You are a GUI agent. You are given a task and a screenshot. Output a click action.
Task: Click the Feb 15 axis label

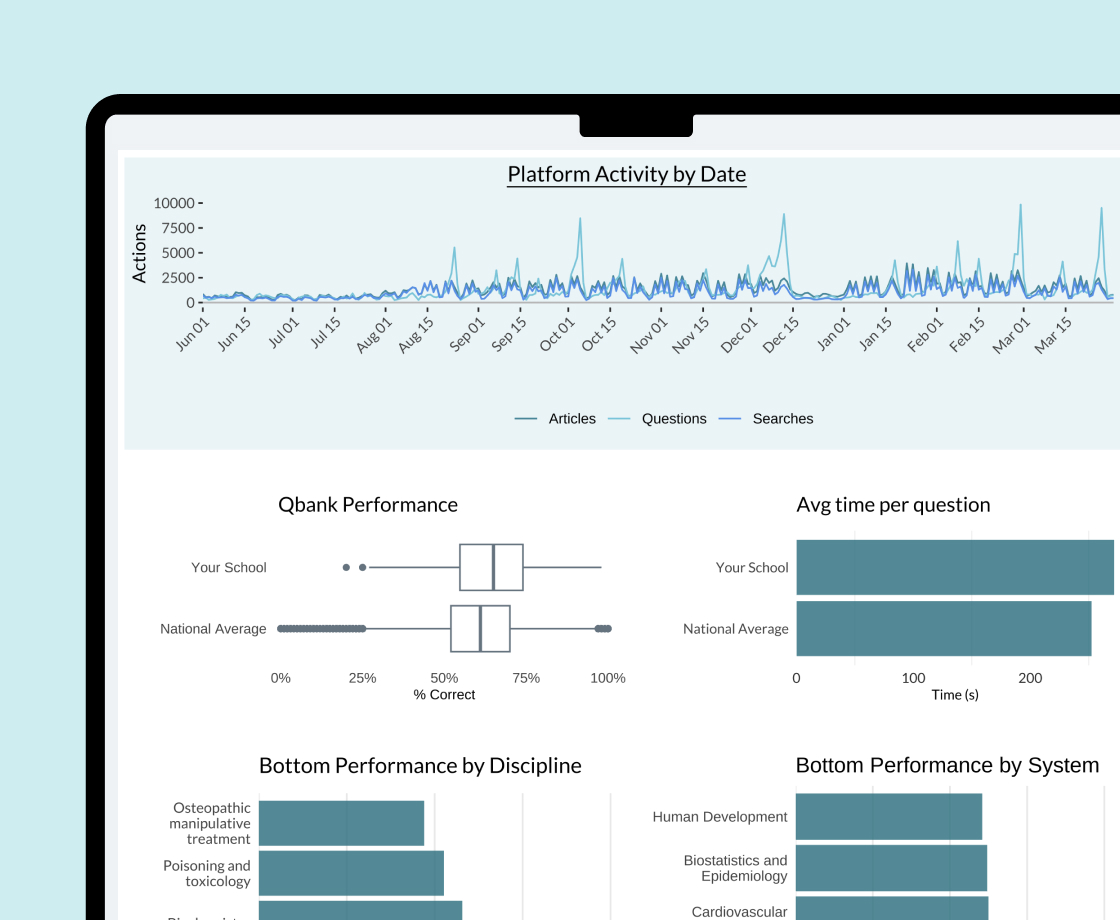(x=966, y=334)
